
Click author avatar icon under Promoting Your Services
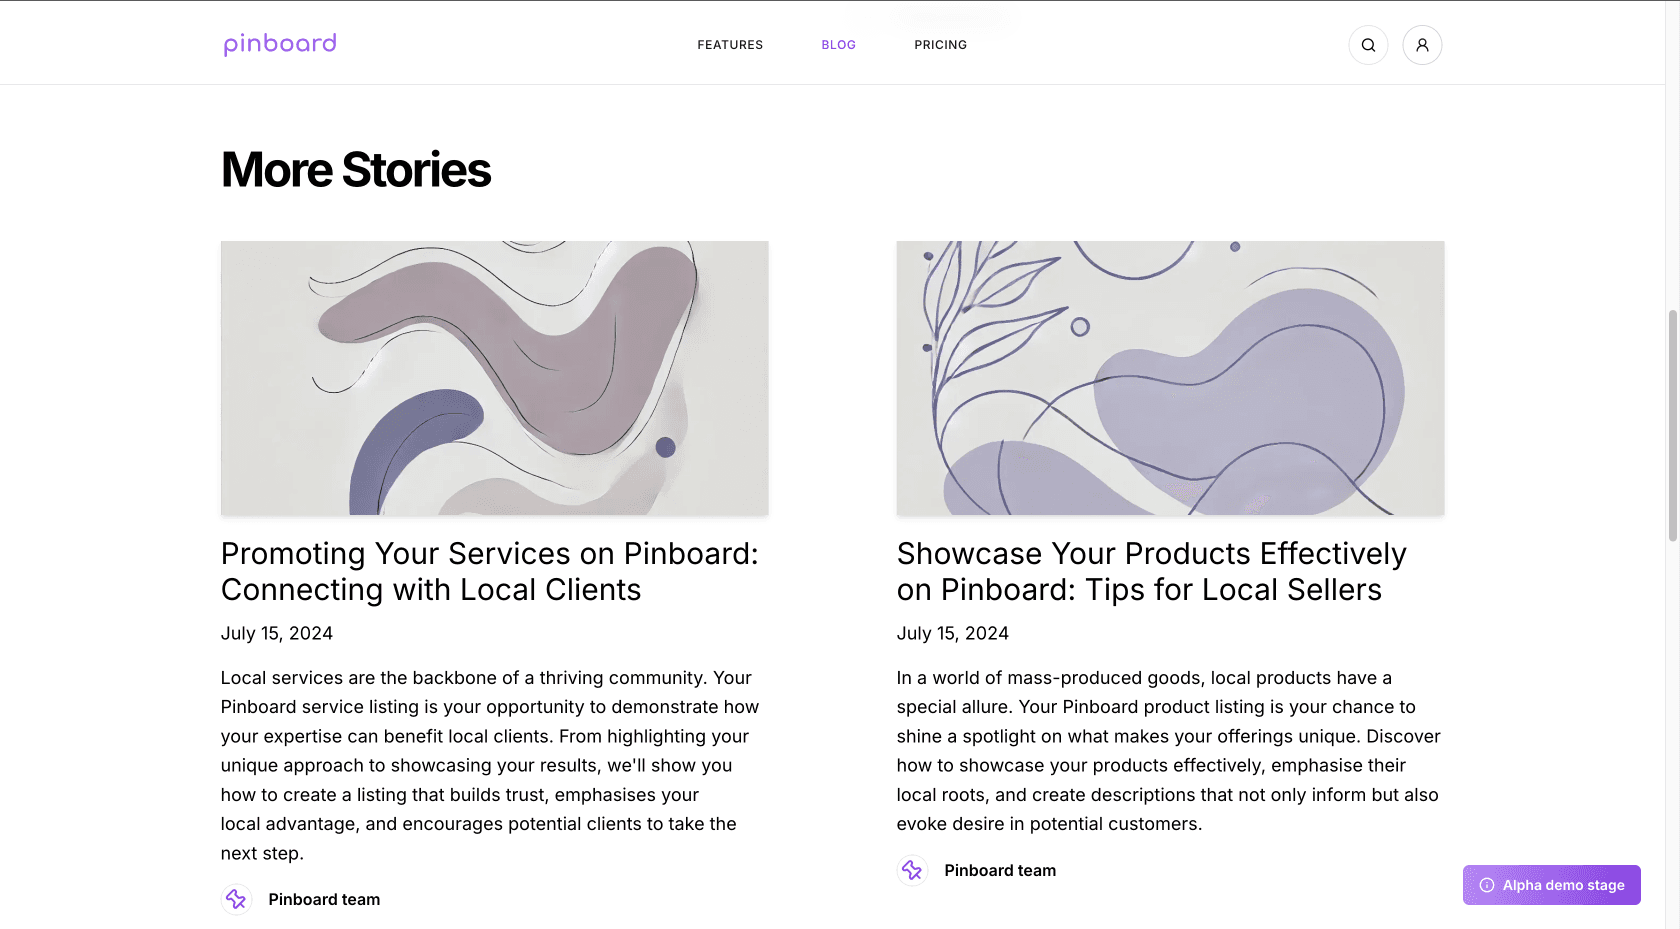[236, 900]
